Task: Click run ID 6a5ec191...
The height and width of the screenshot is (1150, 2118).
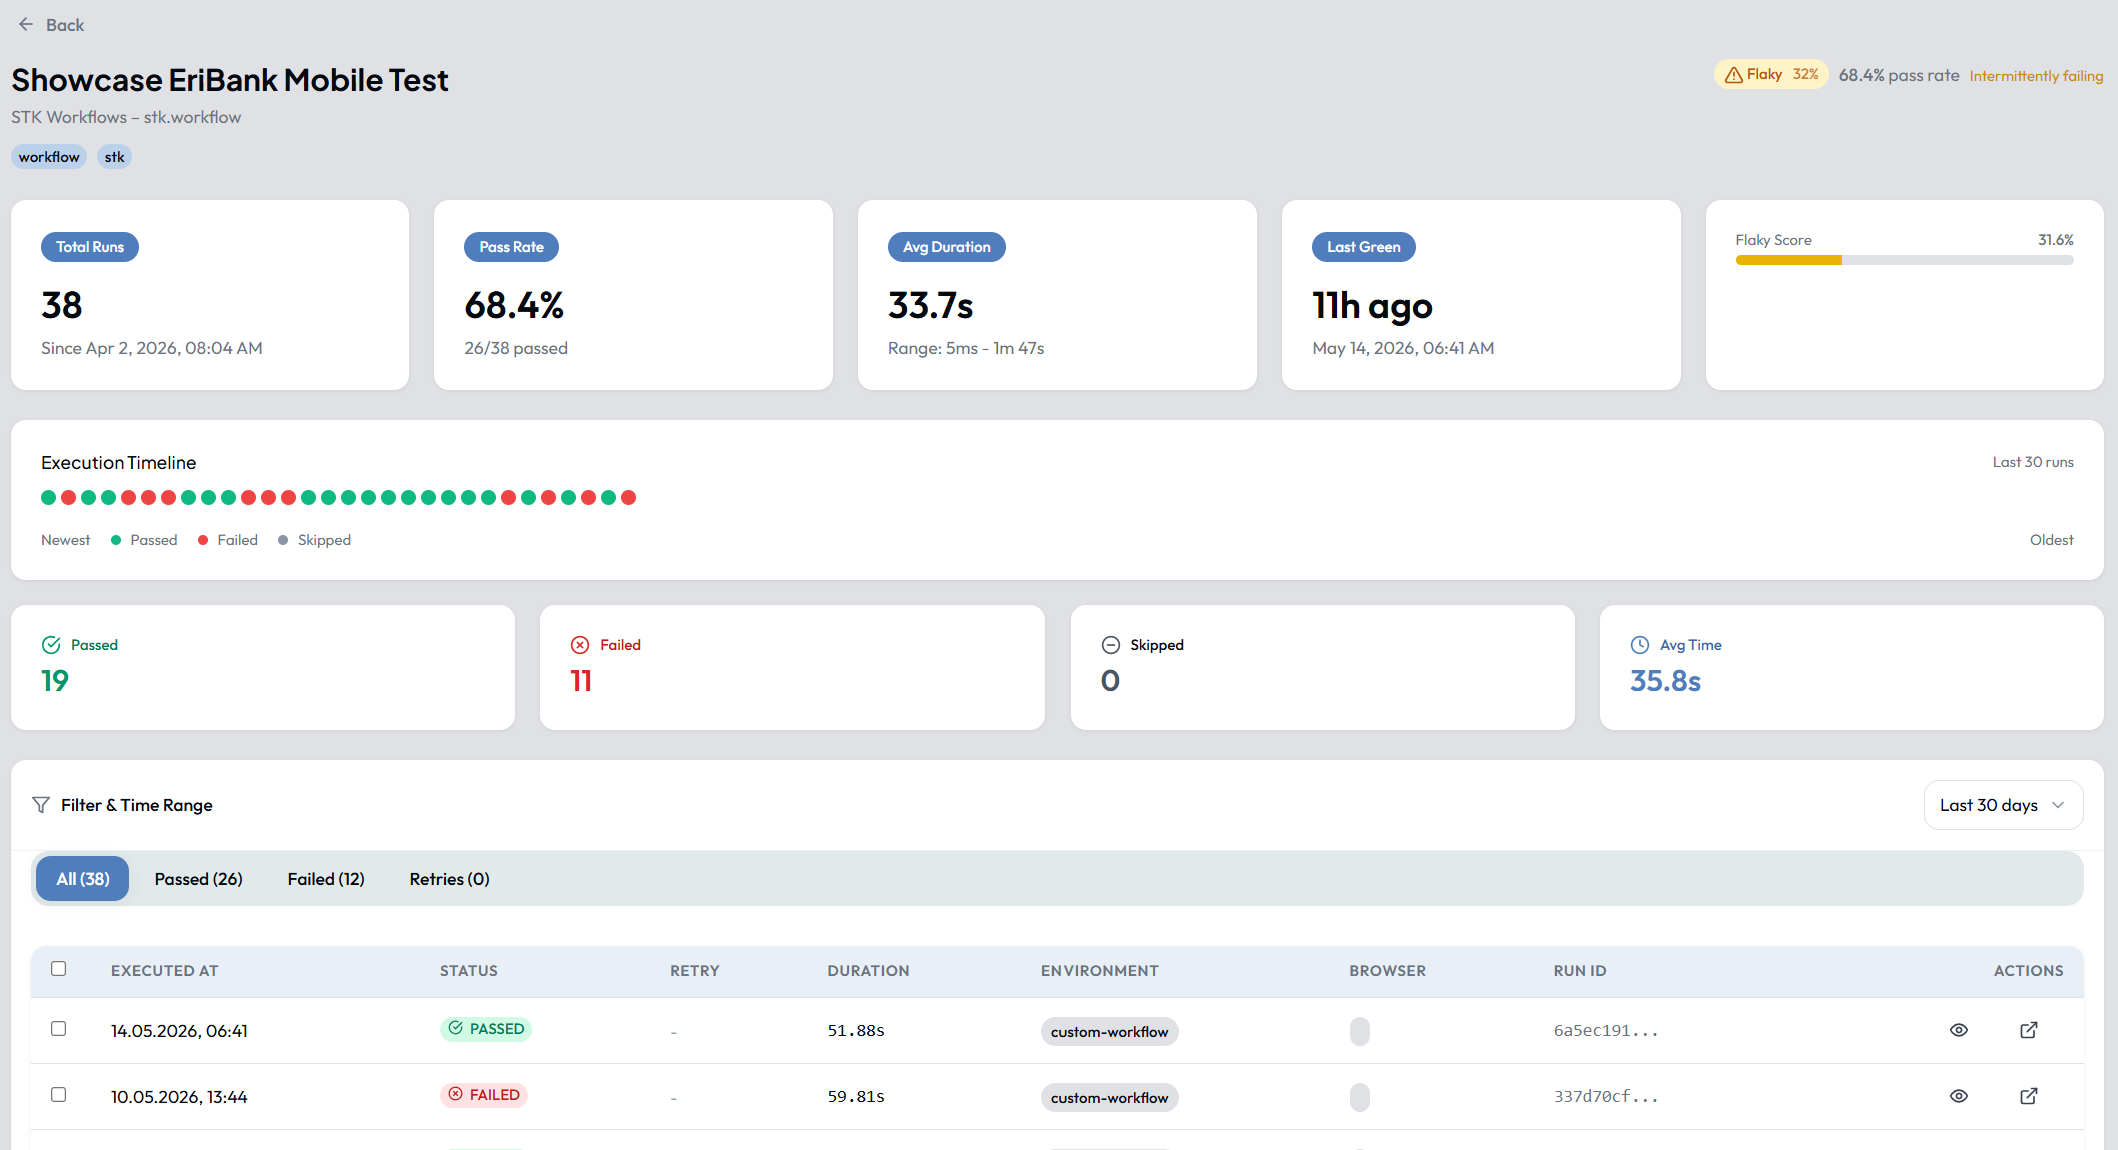Action: [1606, 1031]
